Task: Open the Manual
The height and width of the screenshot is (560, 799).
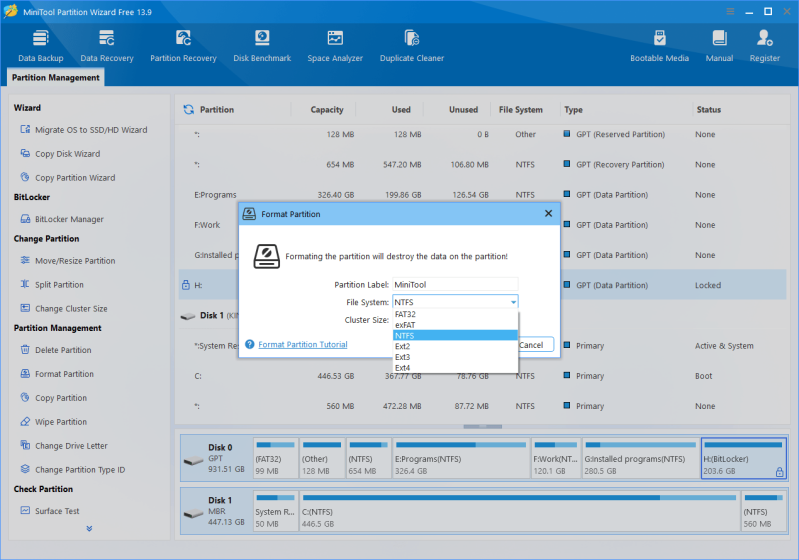Action: coord(719,46)
